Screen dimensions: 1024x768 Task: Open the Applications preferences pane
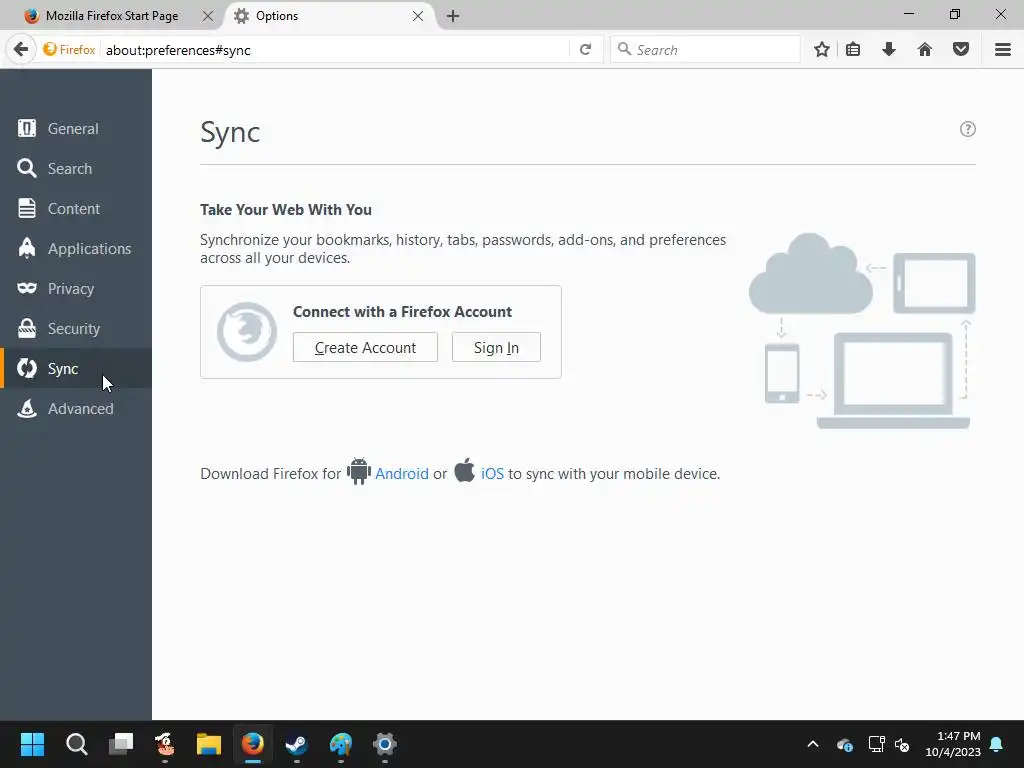76,249
